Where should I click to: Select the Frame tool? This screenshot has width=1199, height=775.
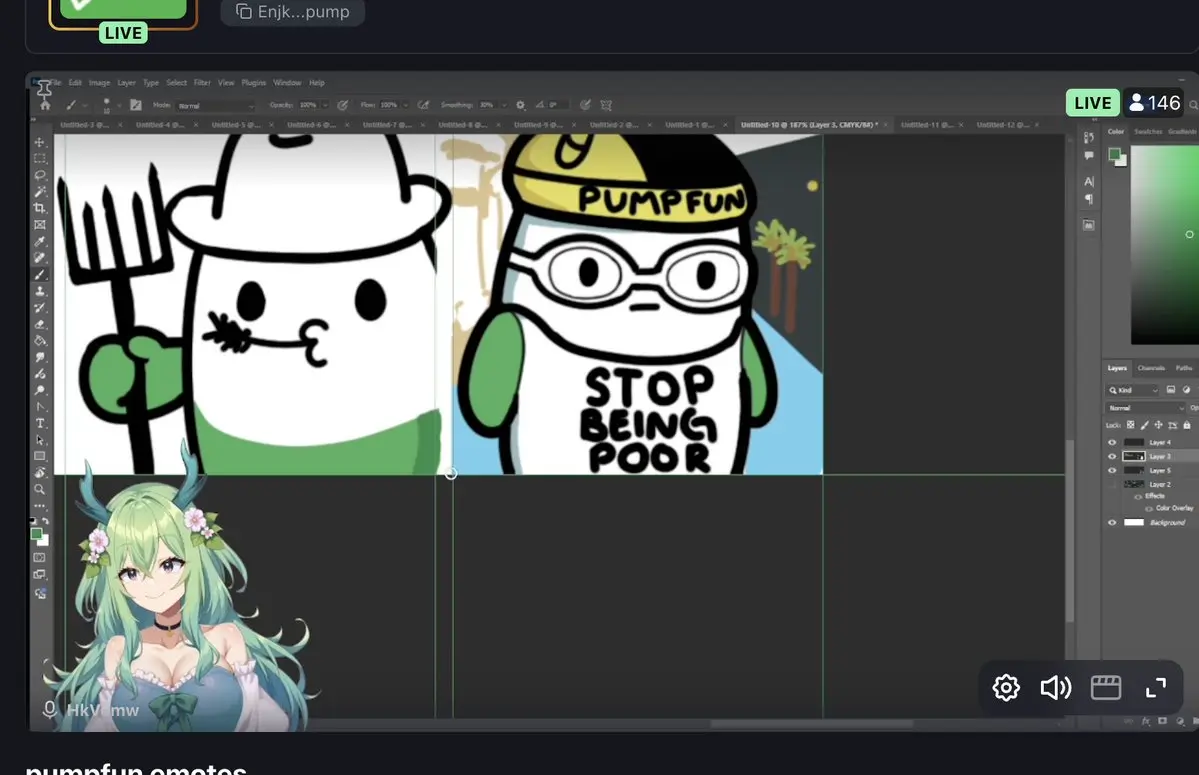click(x=40, y=225)
